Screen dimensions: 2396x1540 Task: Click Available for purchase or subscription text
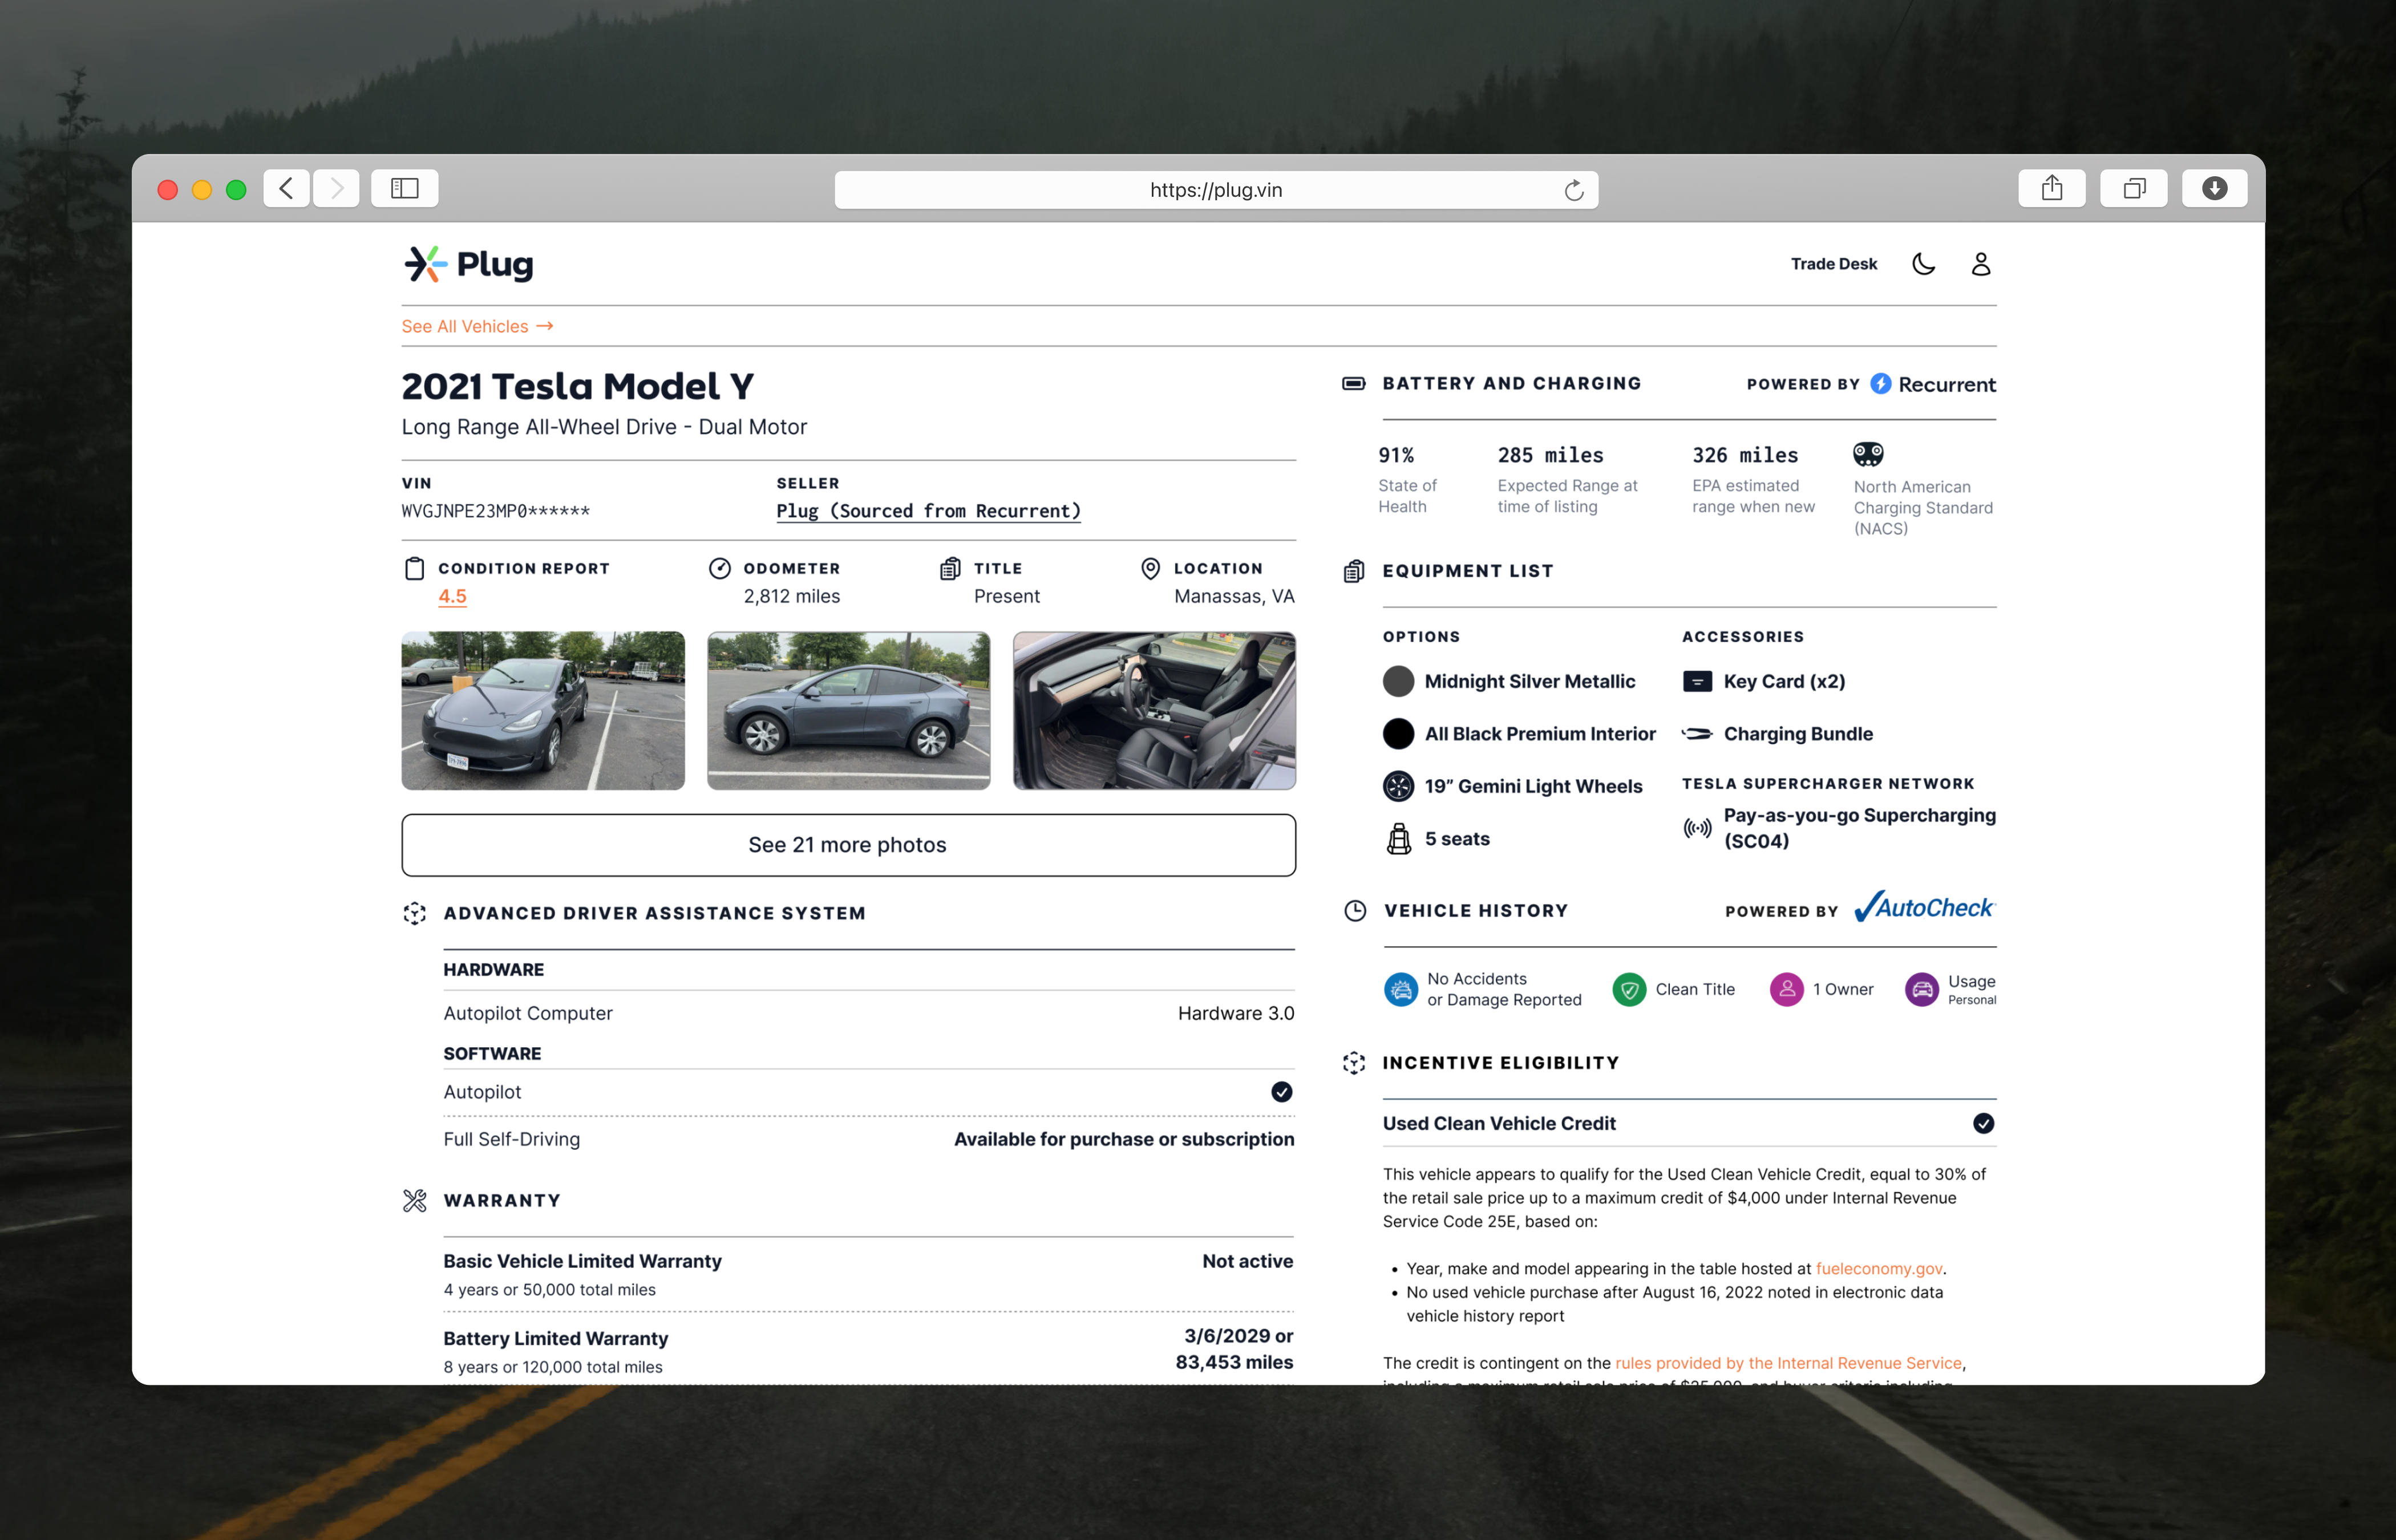point(1124,1139)
